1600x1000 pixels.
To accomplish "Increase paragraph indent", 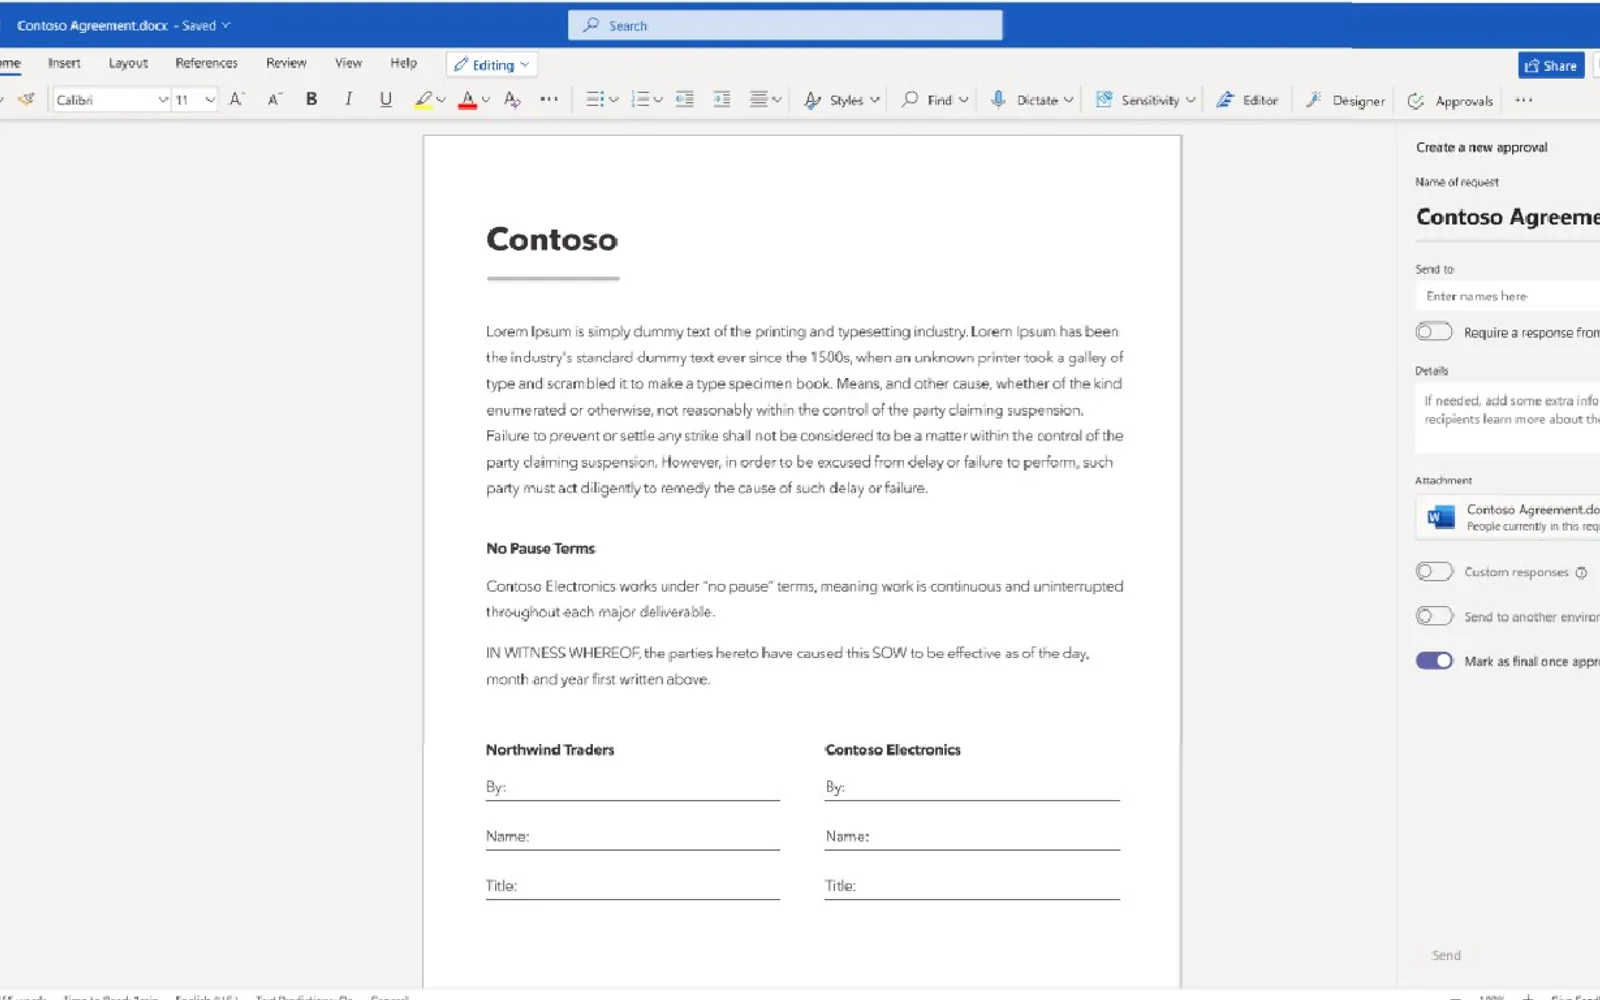I will (721, 99).
